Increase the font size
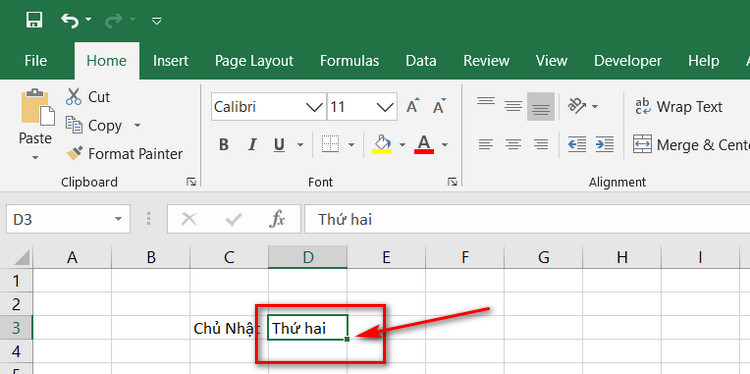 coord(413,106)
